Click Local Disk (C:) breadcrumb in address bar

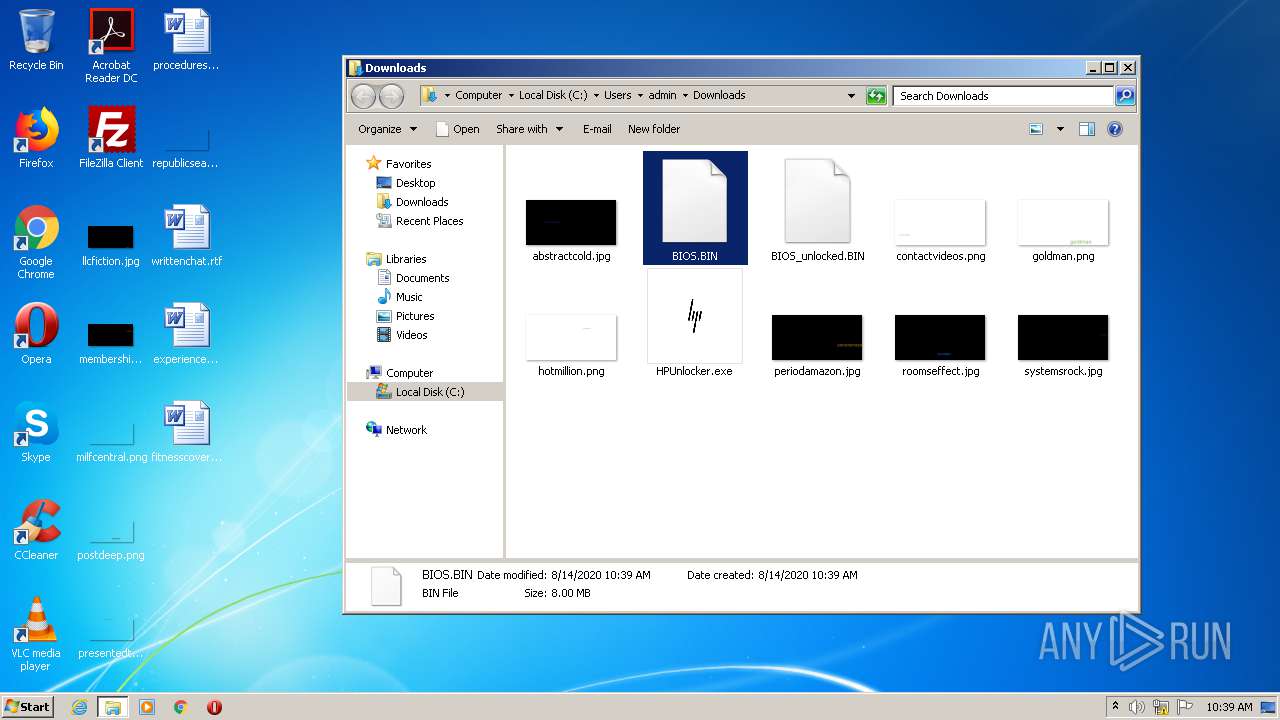coord(553,96)
